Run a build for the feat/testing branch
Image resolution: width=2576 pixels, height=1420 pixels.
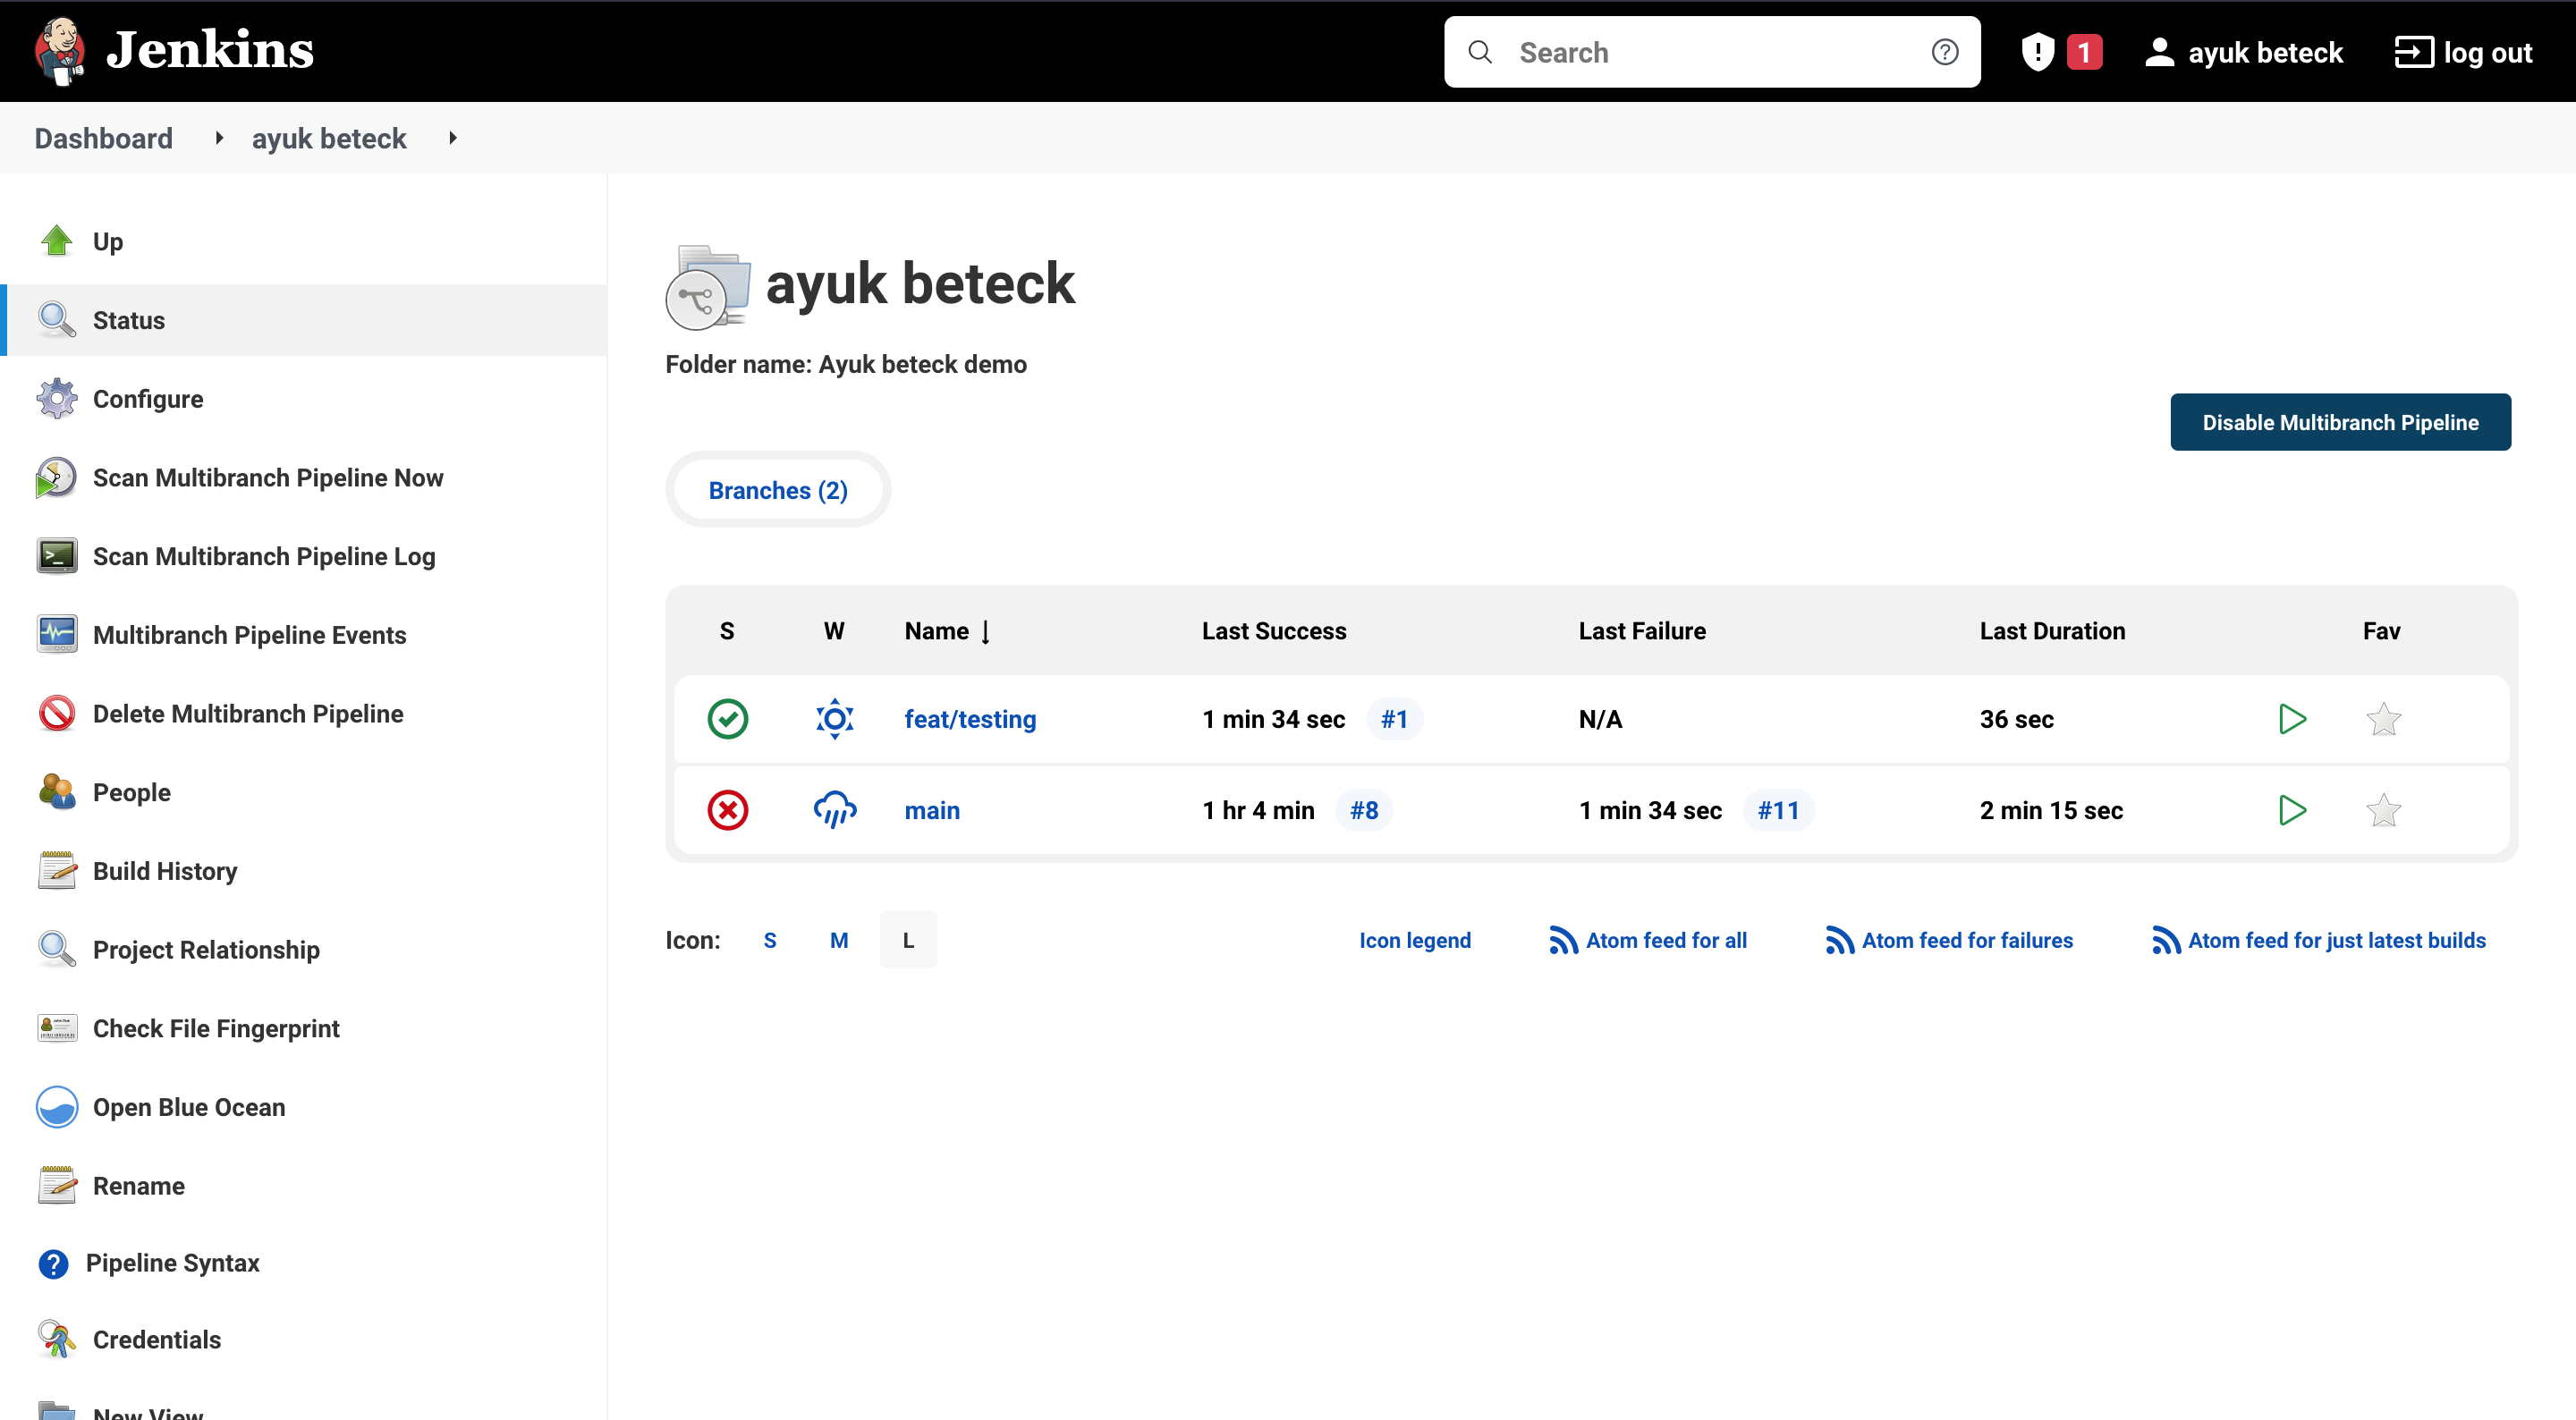(x=2292, y=719)
